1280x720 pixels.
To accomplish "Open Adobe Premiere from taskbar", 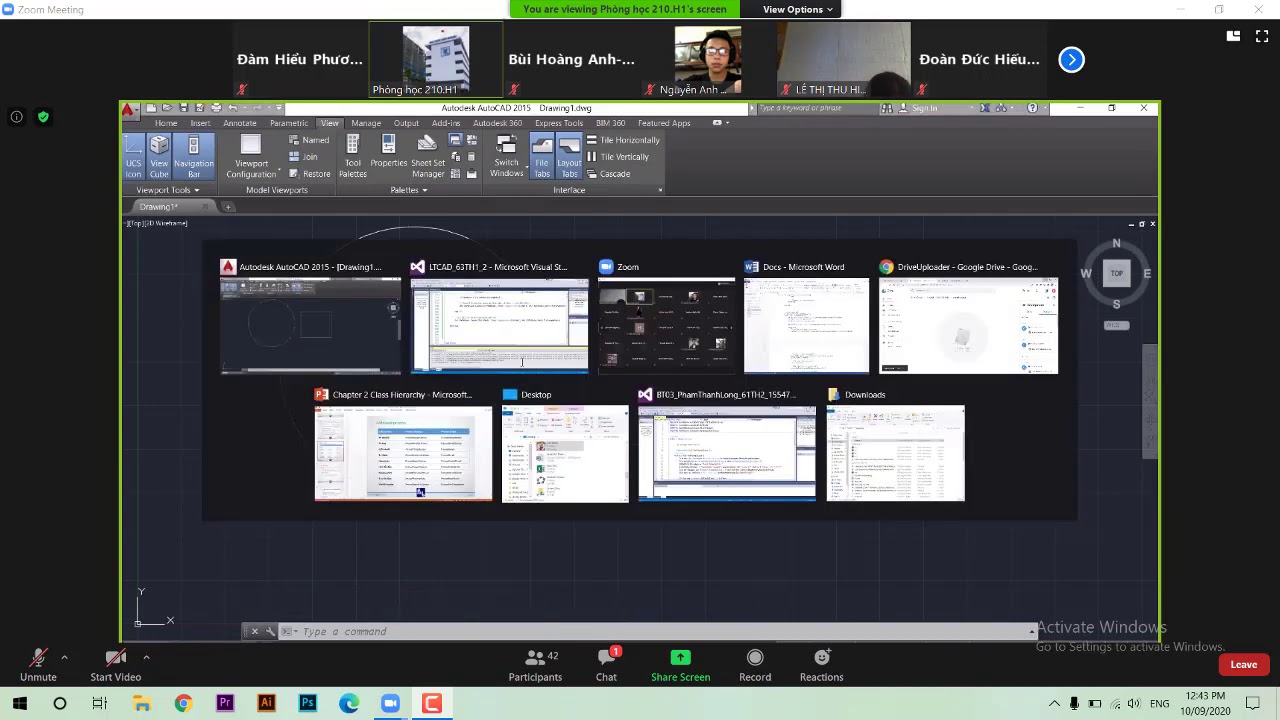I will 225,703.
